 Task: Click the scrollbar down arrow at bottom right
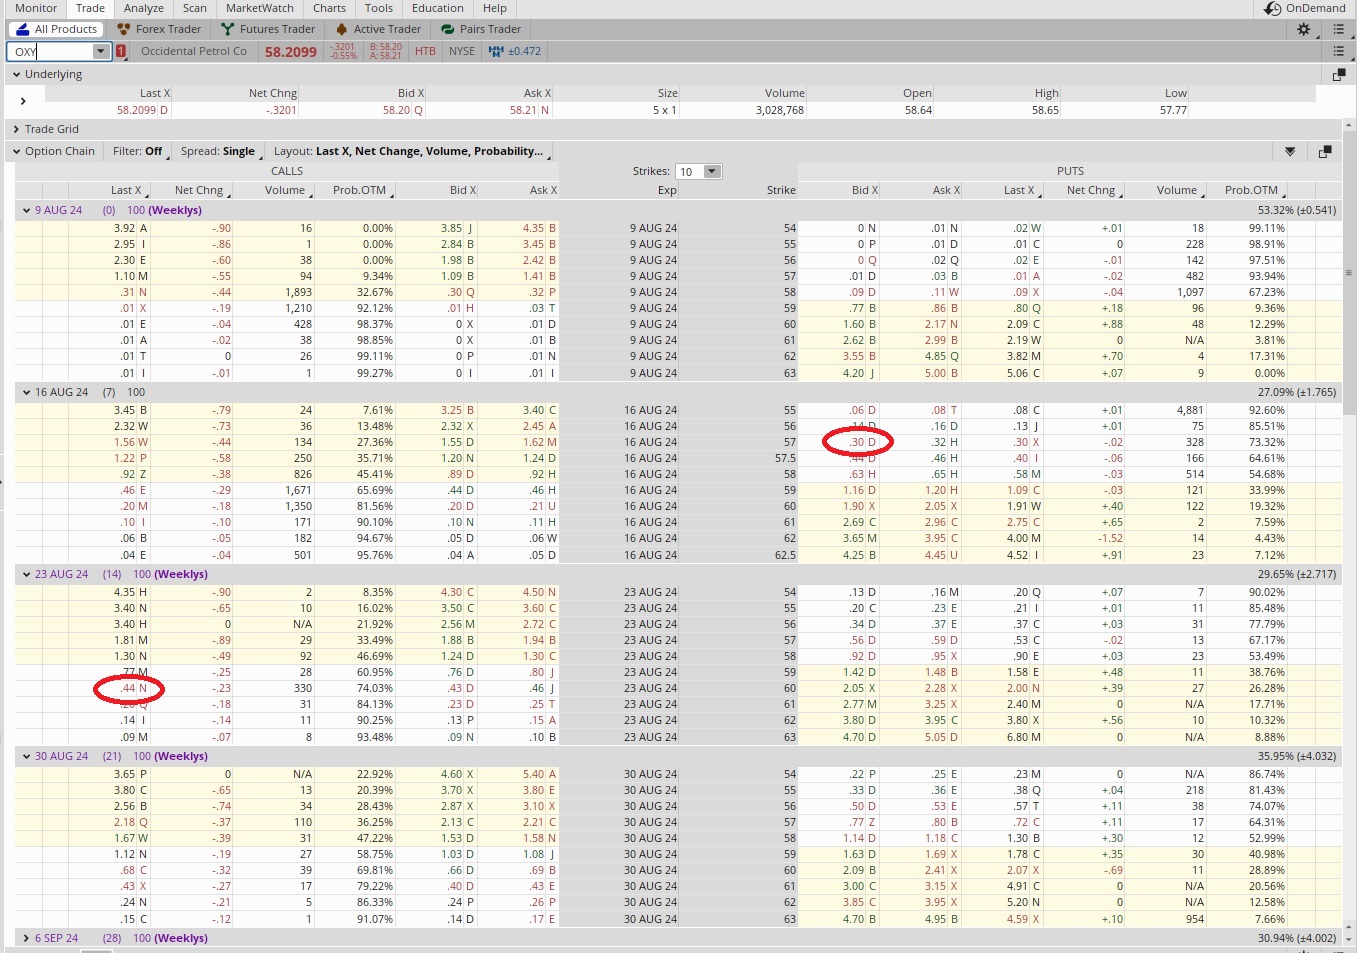click(1349, 939)
